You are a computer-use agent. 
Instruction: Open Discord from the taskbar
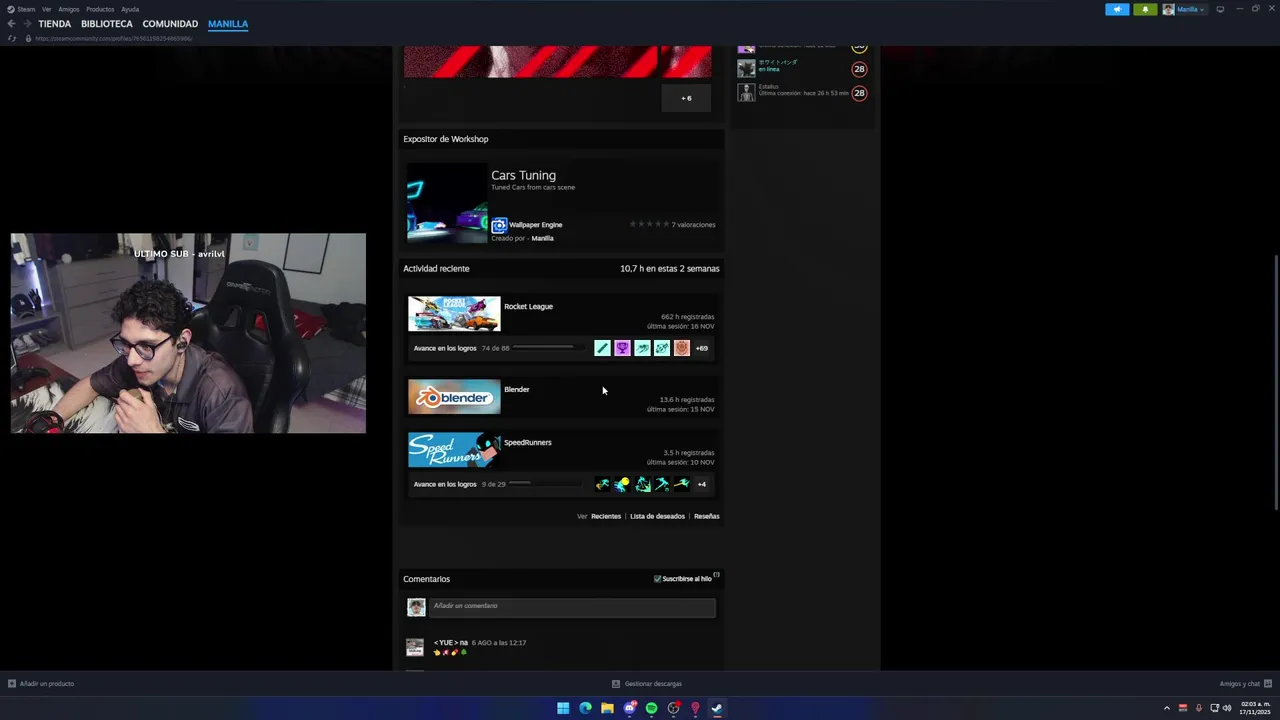(x=629, y=708)
